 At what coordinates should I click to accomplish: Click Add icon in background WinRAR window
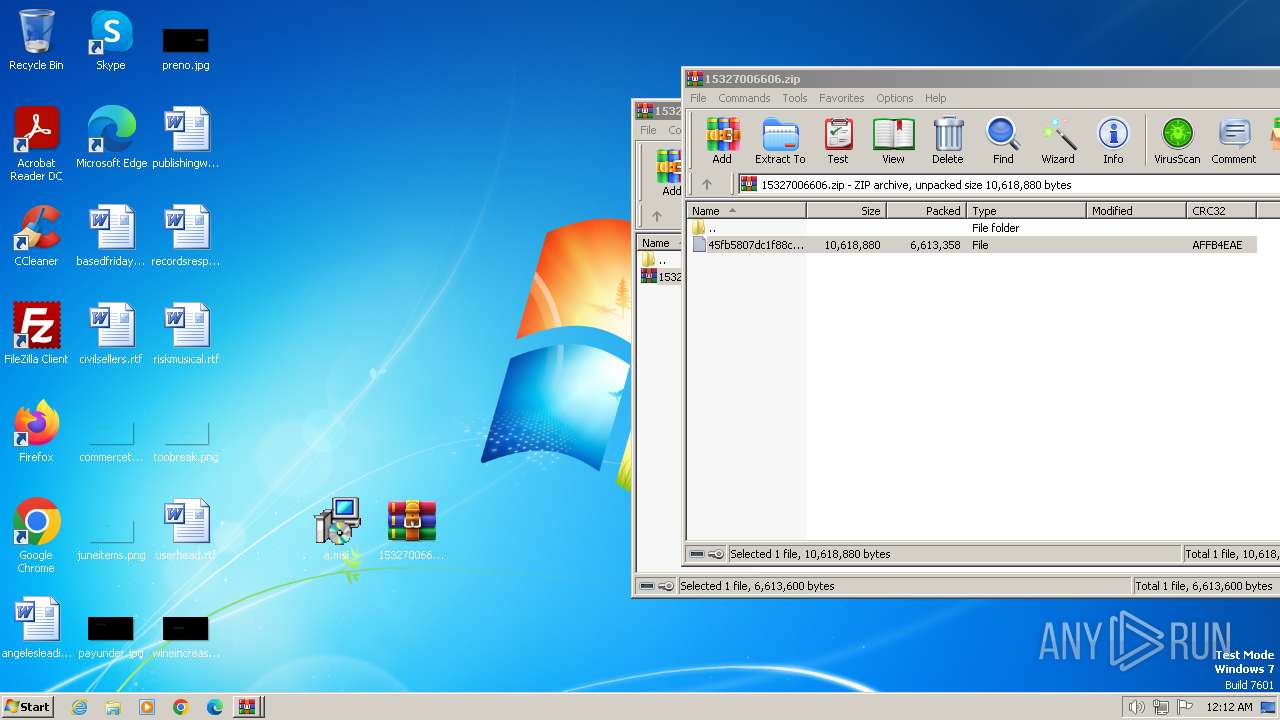669,172
